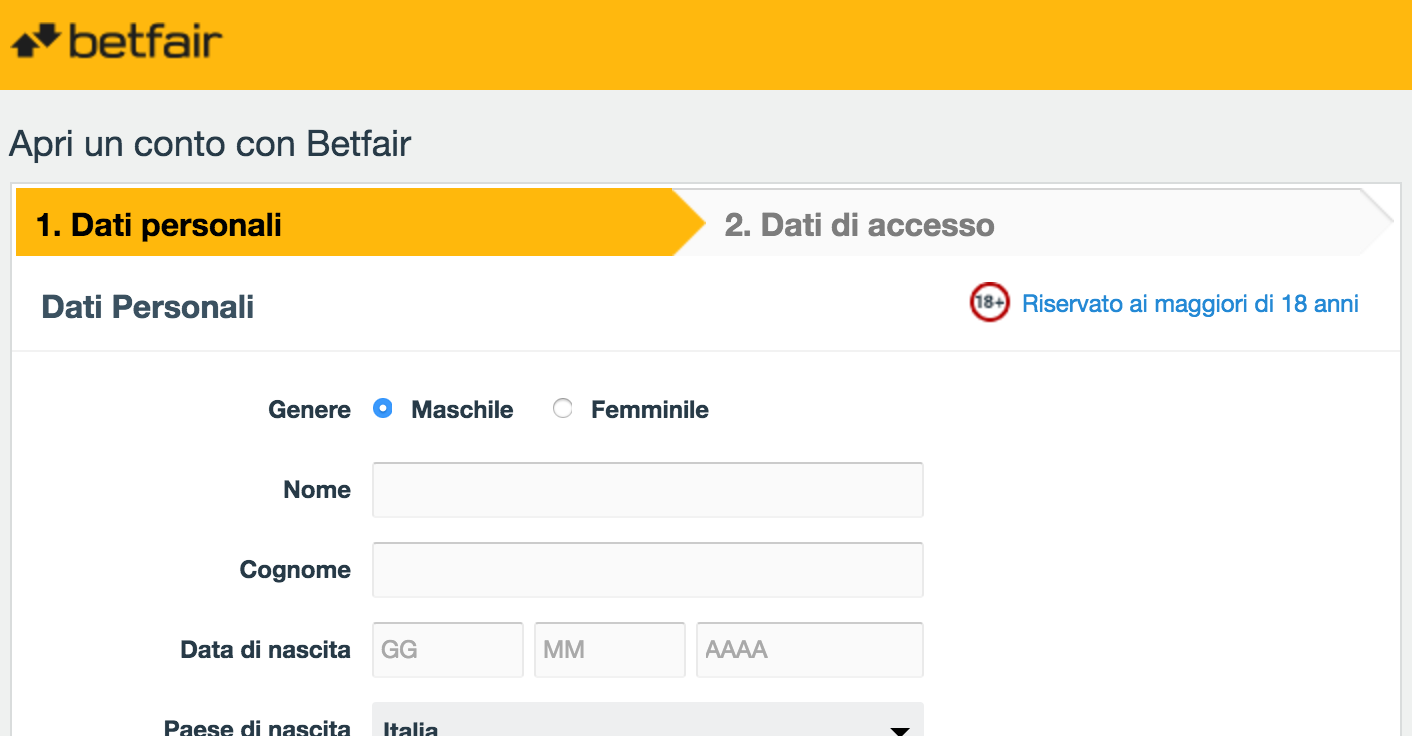Focus the Cognome text field
The image size is (1412, 736).
point(648,570)
